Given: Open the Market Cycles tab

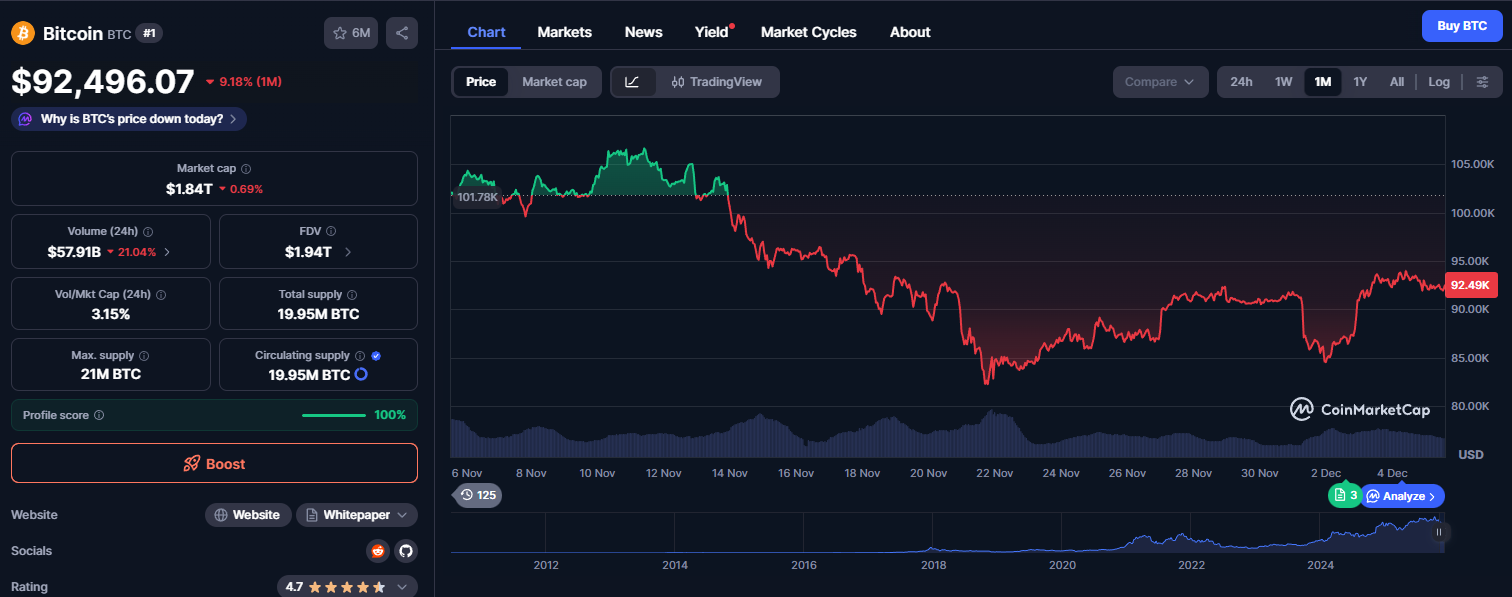Looking at the screenshot, I should (808, 31).
